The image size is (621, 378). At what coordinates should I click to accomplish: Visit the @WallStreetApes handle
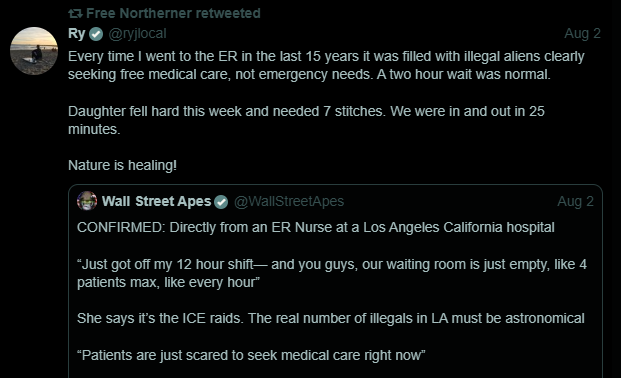point(289,201)
